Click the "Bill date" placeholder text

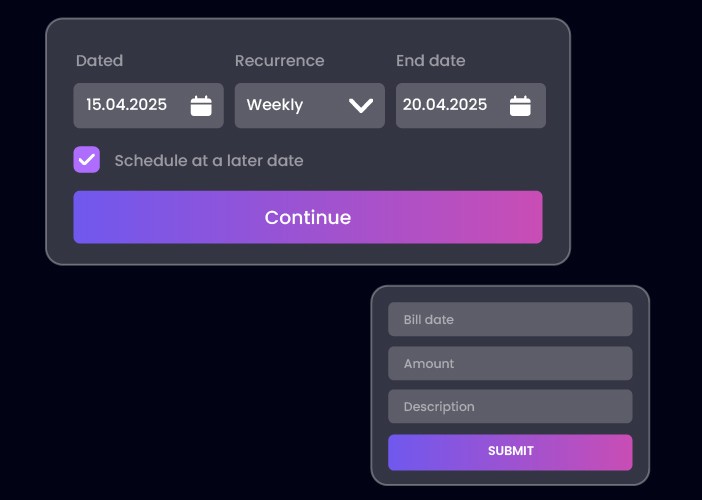[x=428, y=320]
